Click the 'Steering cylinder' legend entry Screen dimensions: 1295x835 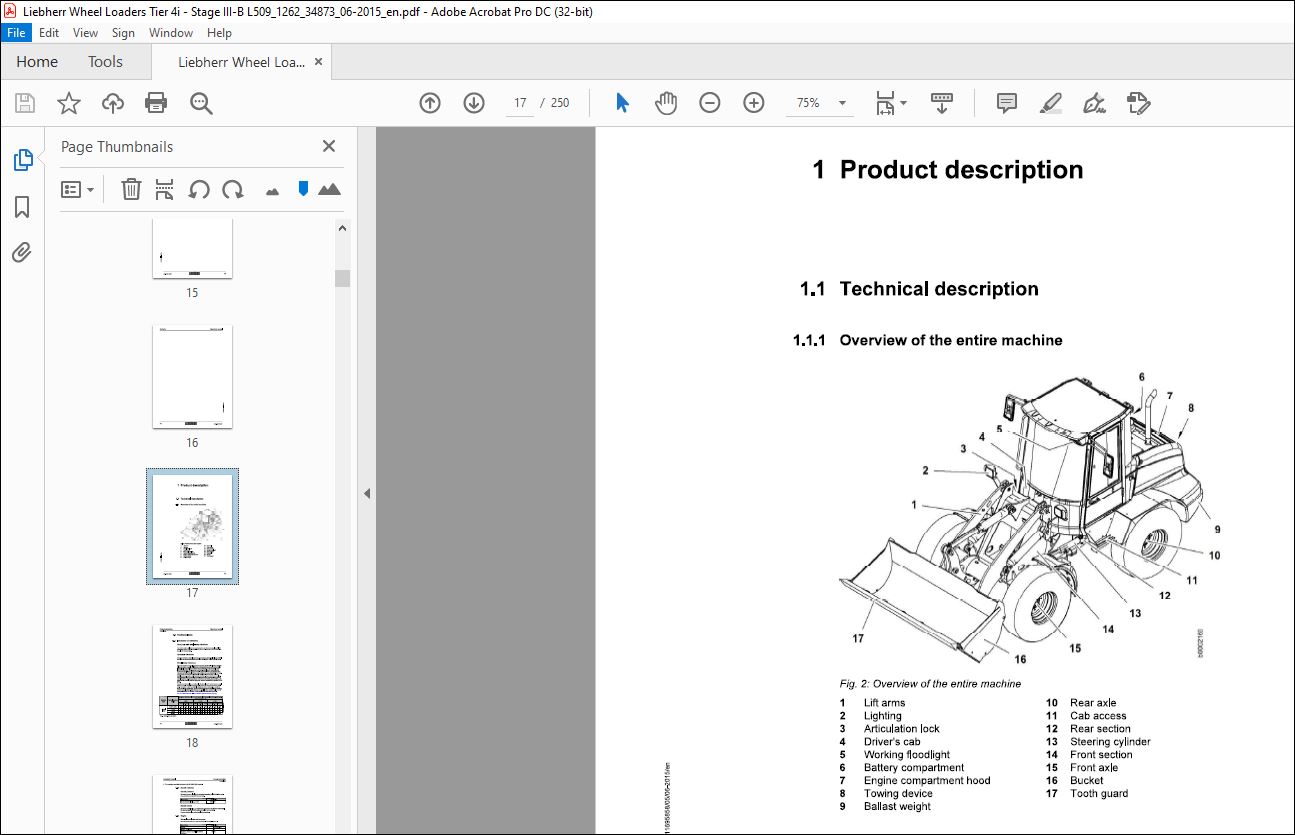pos(1110,742)
